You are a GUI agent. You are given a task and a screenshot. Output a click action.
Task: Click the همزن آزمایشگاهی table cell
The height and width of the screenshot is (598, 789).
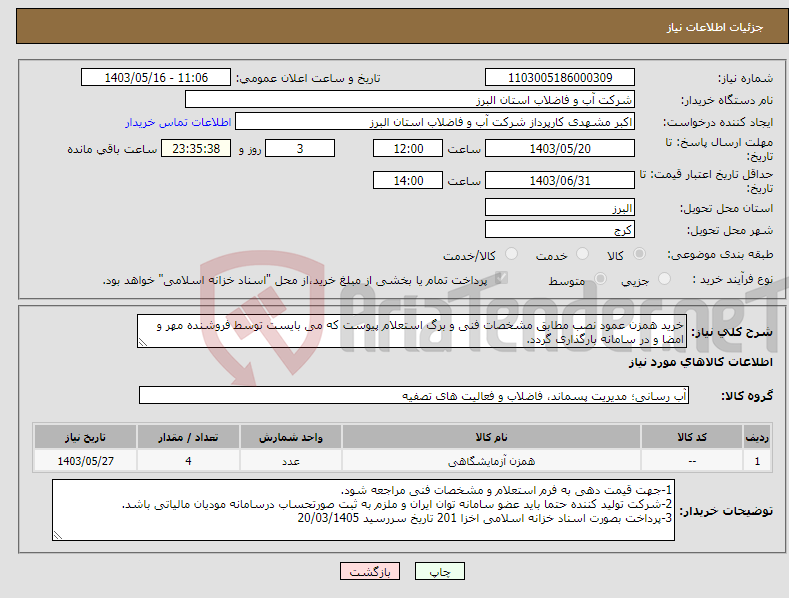tap(491, 461)
